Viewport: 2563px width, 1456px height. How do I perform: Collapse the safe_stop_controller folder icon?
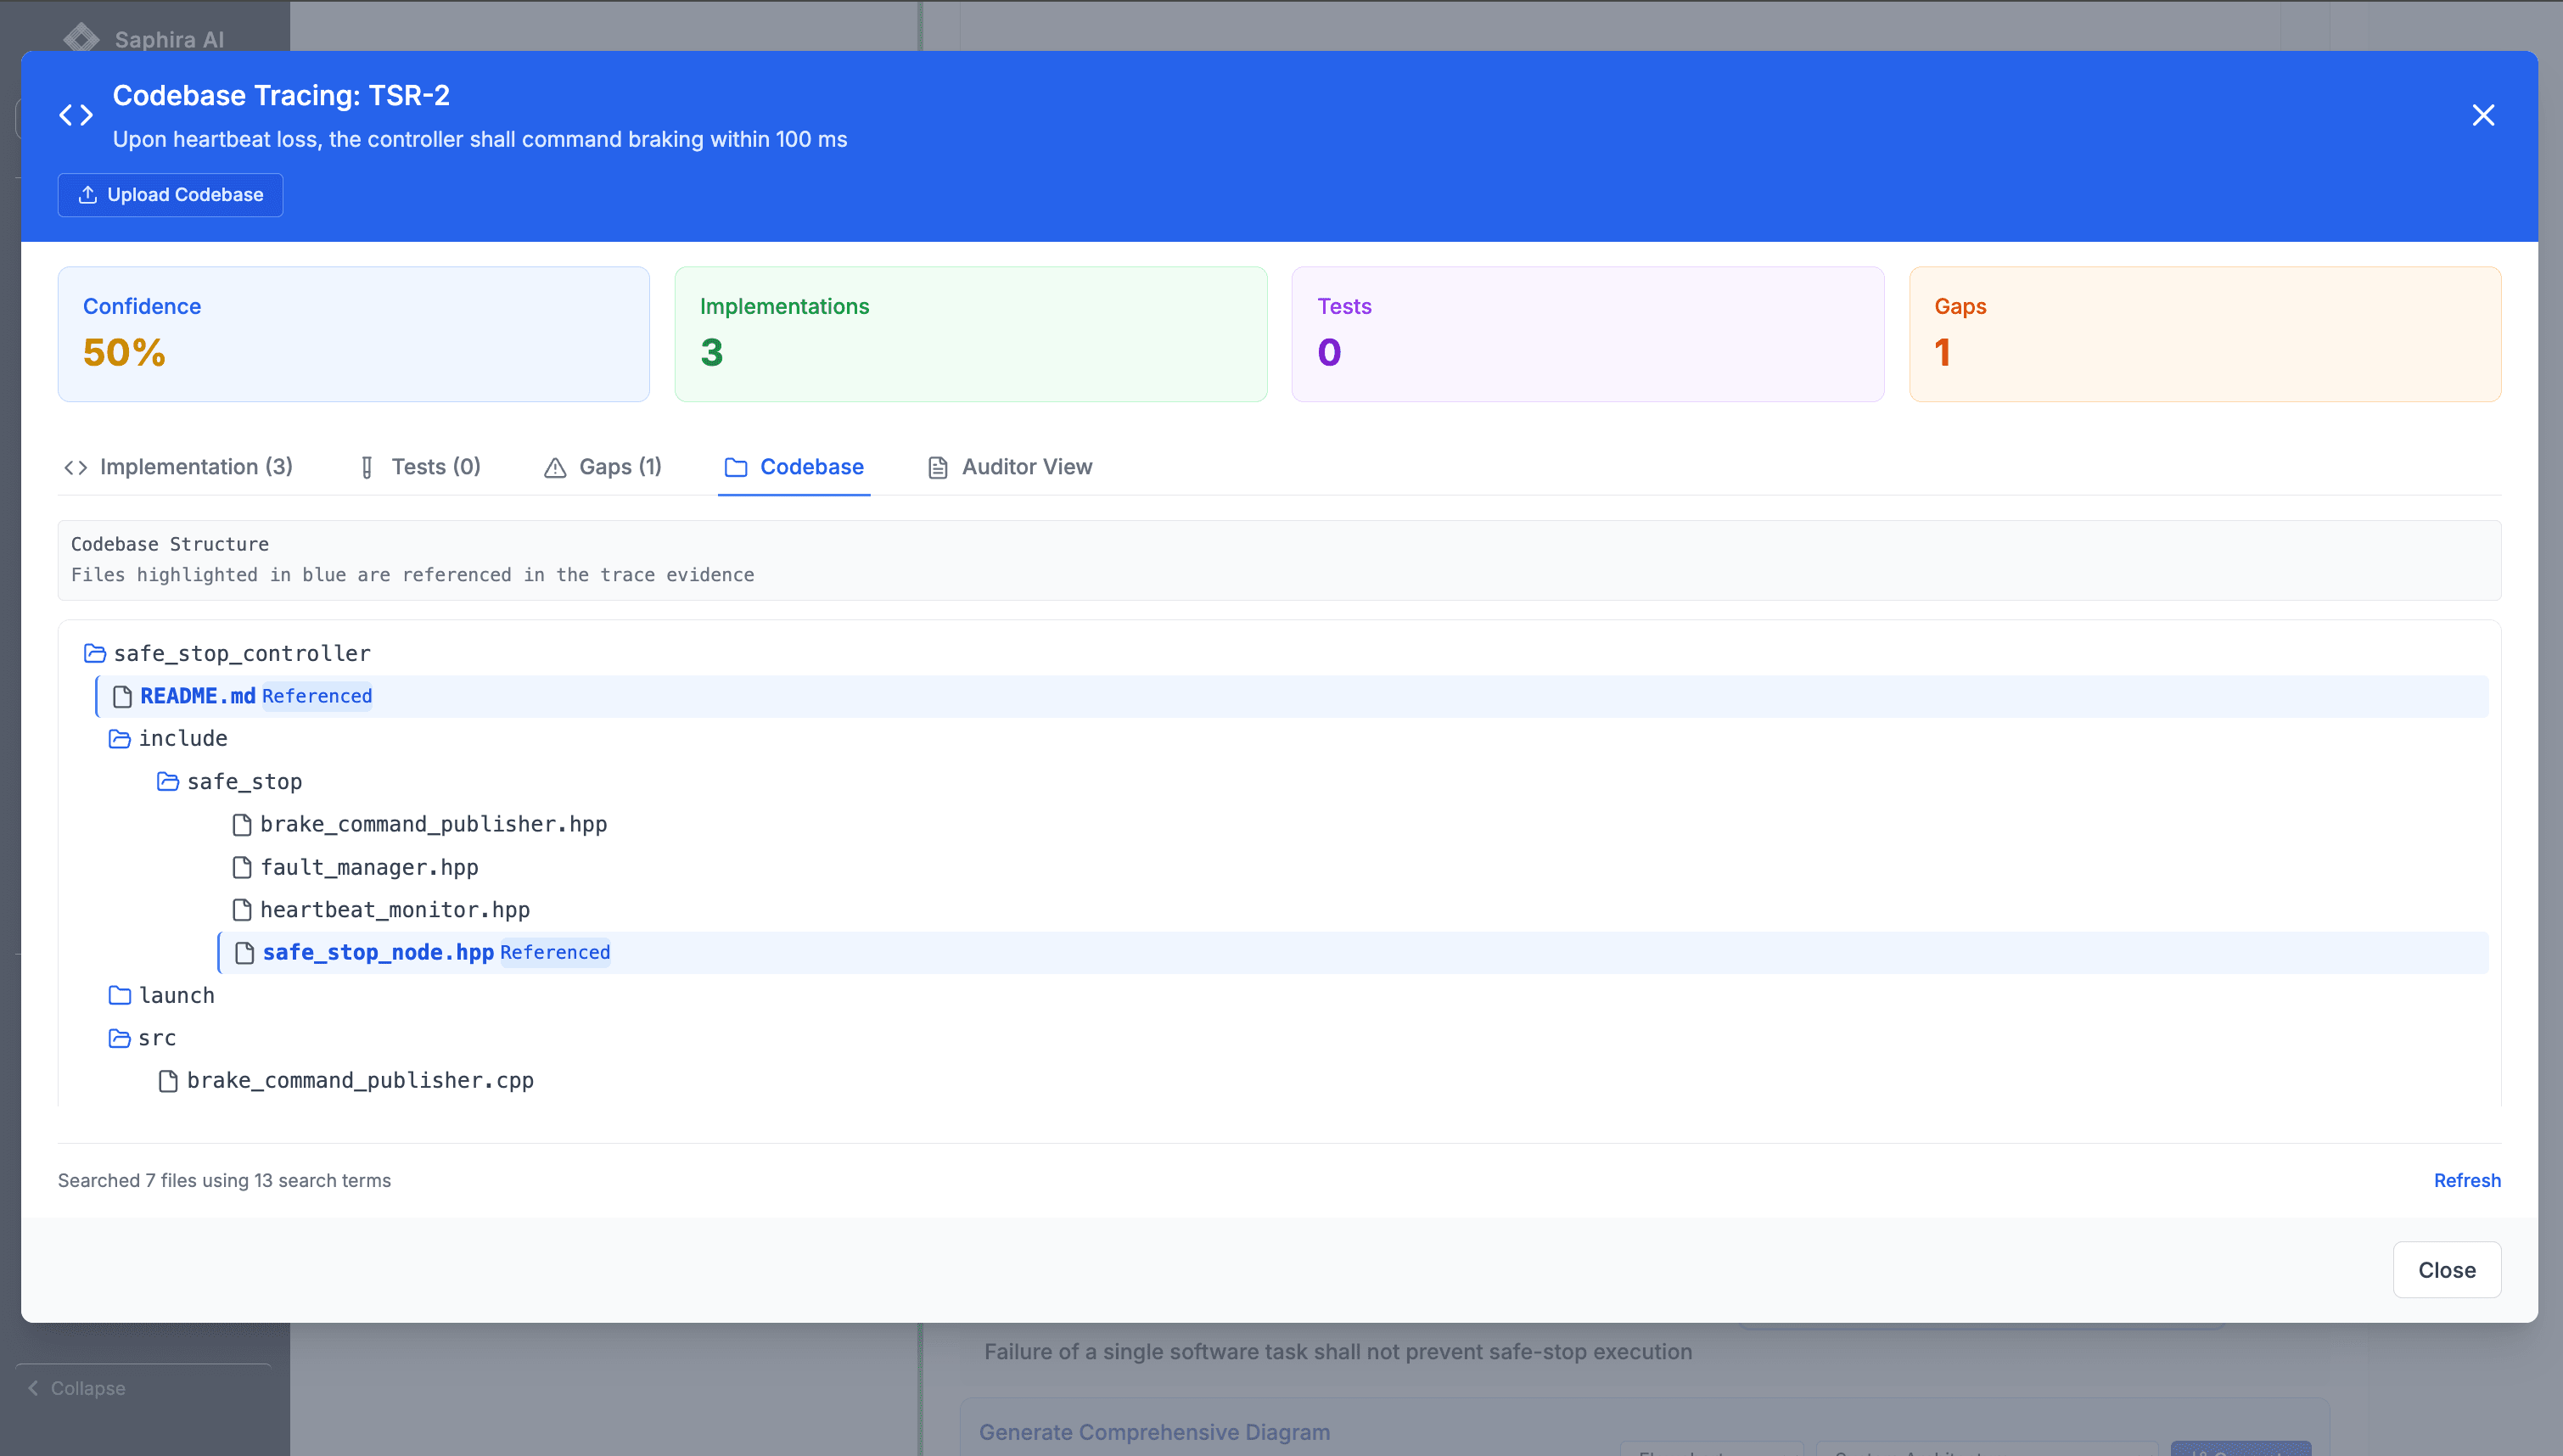pyautogui.click(x=95, y=654)
